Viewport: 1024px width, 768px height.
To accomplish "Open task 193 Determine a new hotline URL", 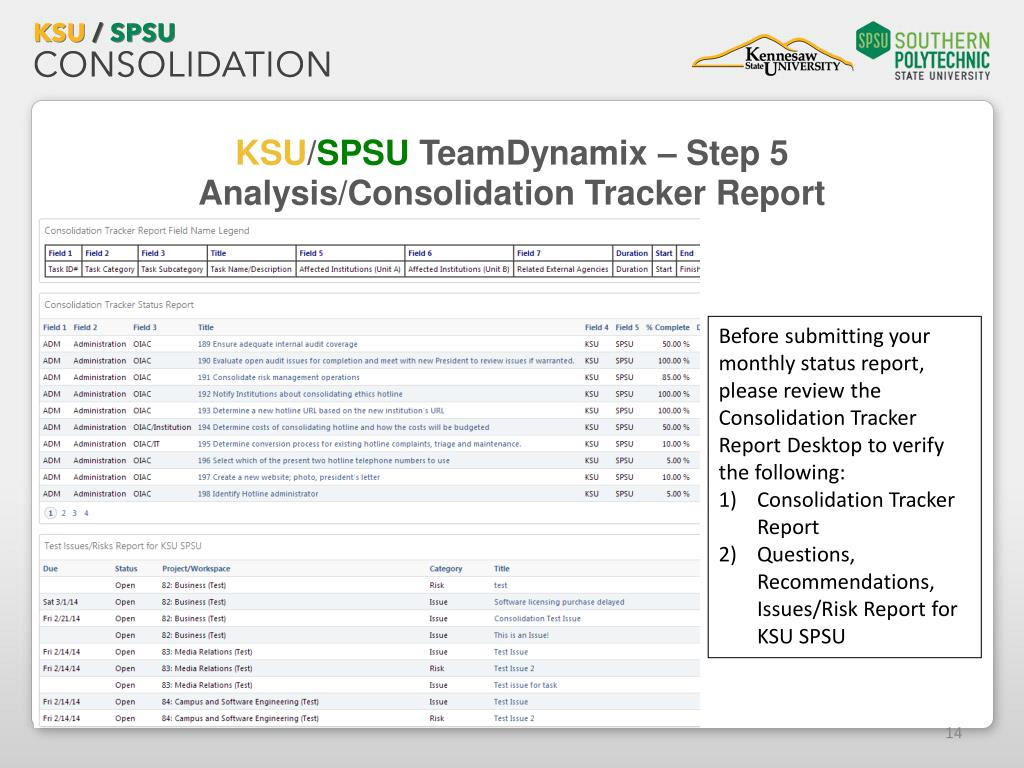I will click(321, 411).
